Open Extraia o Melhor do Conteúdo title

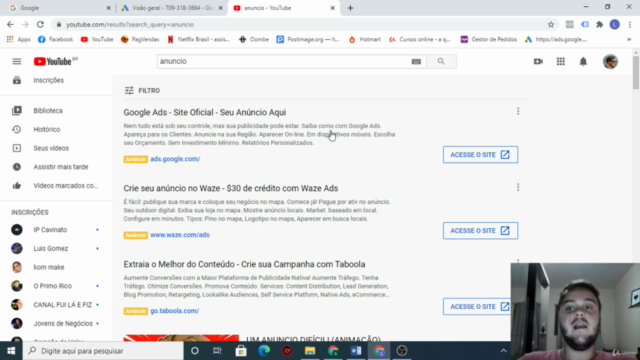[244, 264]
